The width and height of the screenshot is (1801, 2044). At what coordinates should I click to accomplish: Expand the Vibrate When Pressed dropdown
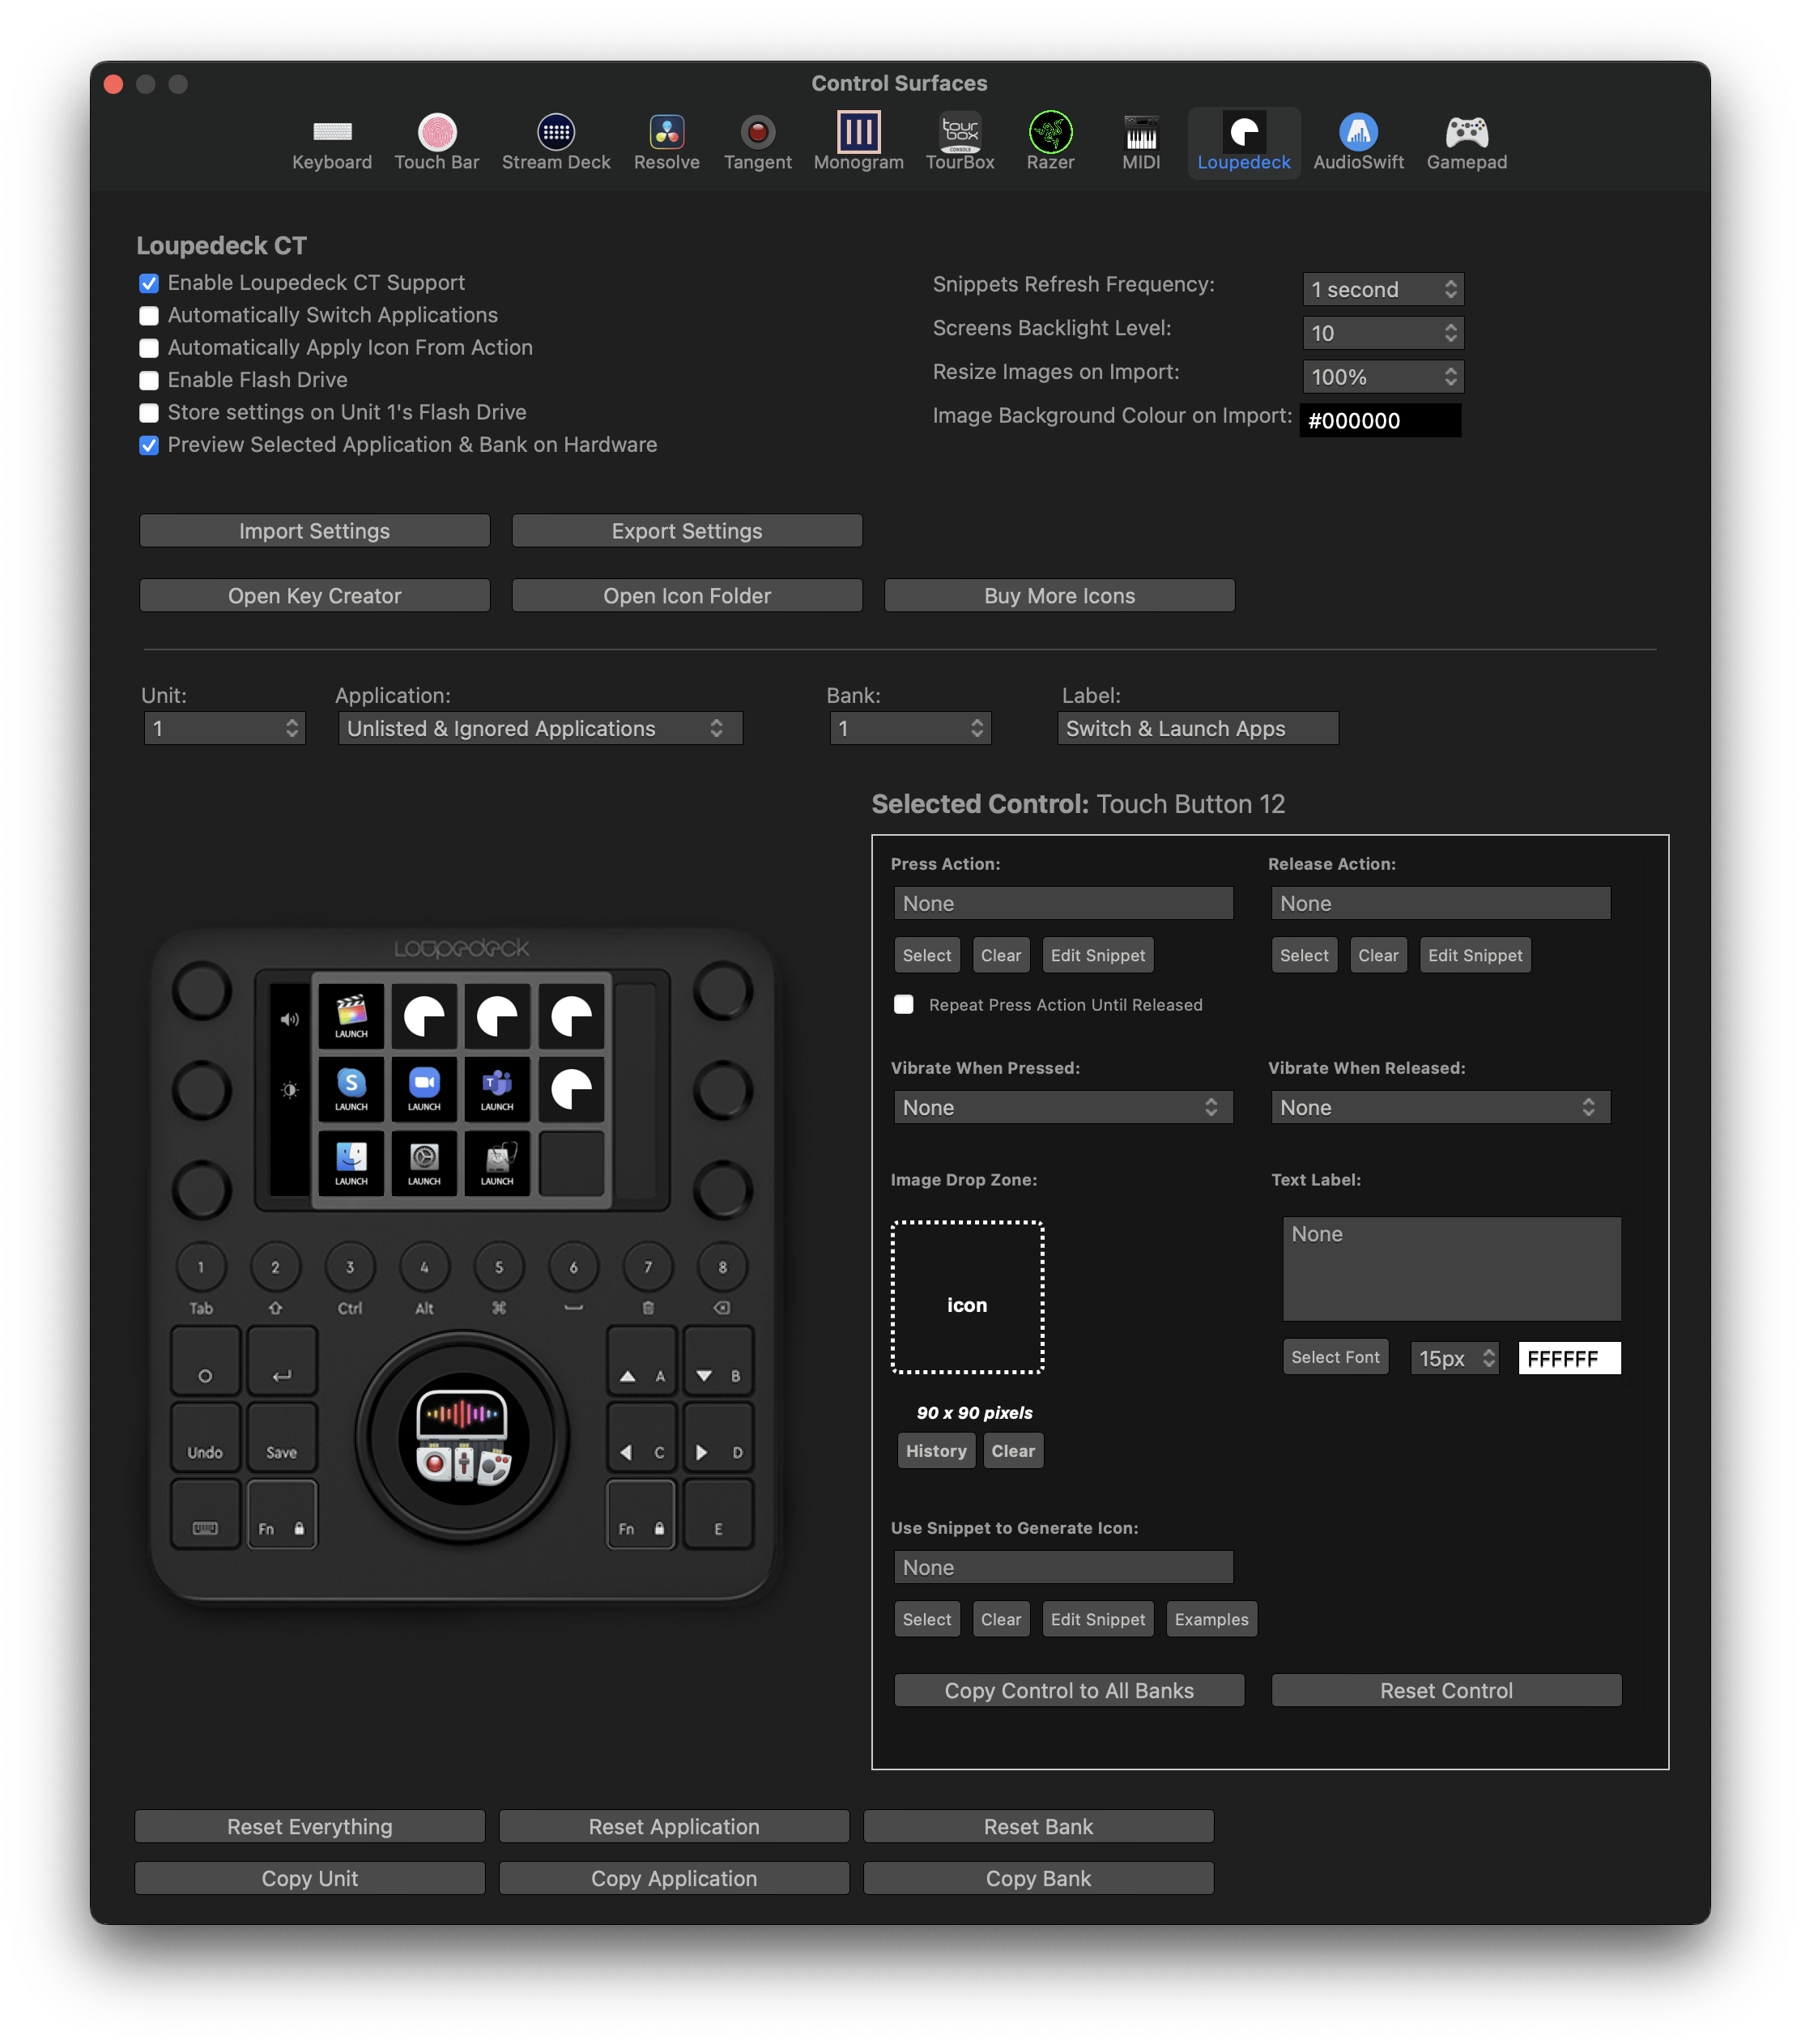pos(1063,1107)
